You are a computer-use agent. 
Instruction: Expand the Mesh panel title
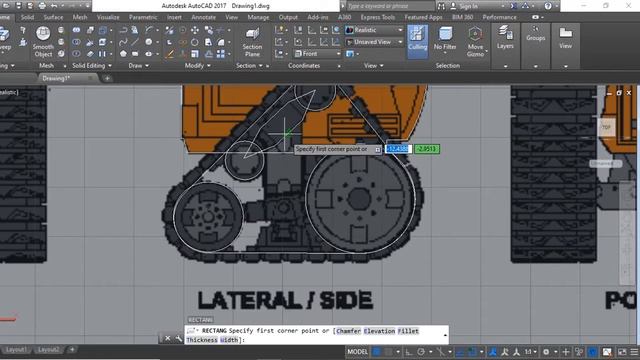point(48,65)
